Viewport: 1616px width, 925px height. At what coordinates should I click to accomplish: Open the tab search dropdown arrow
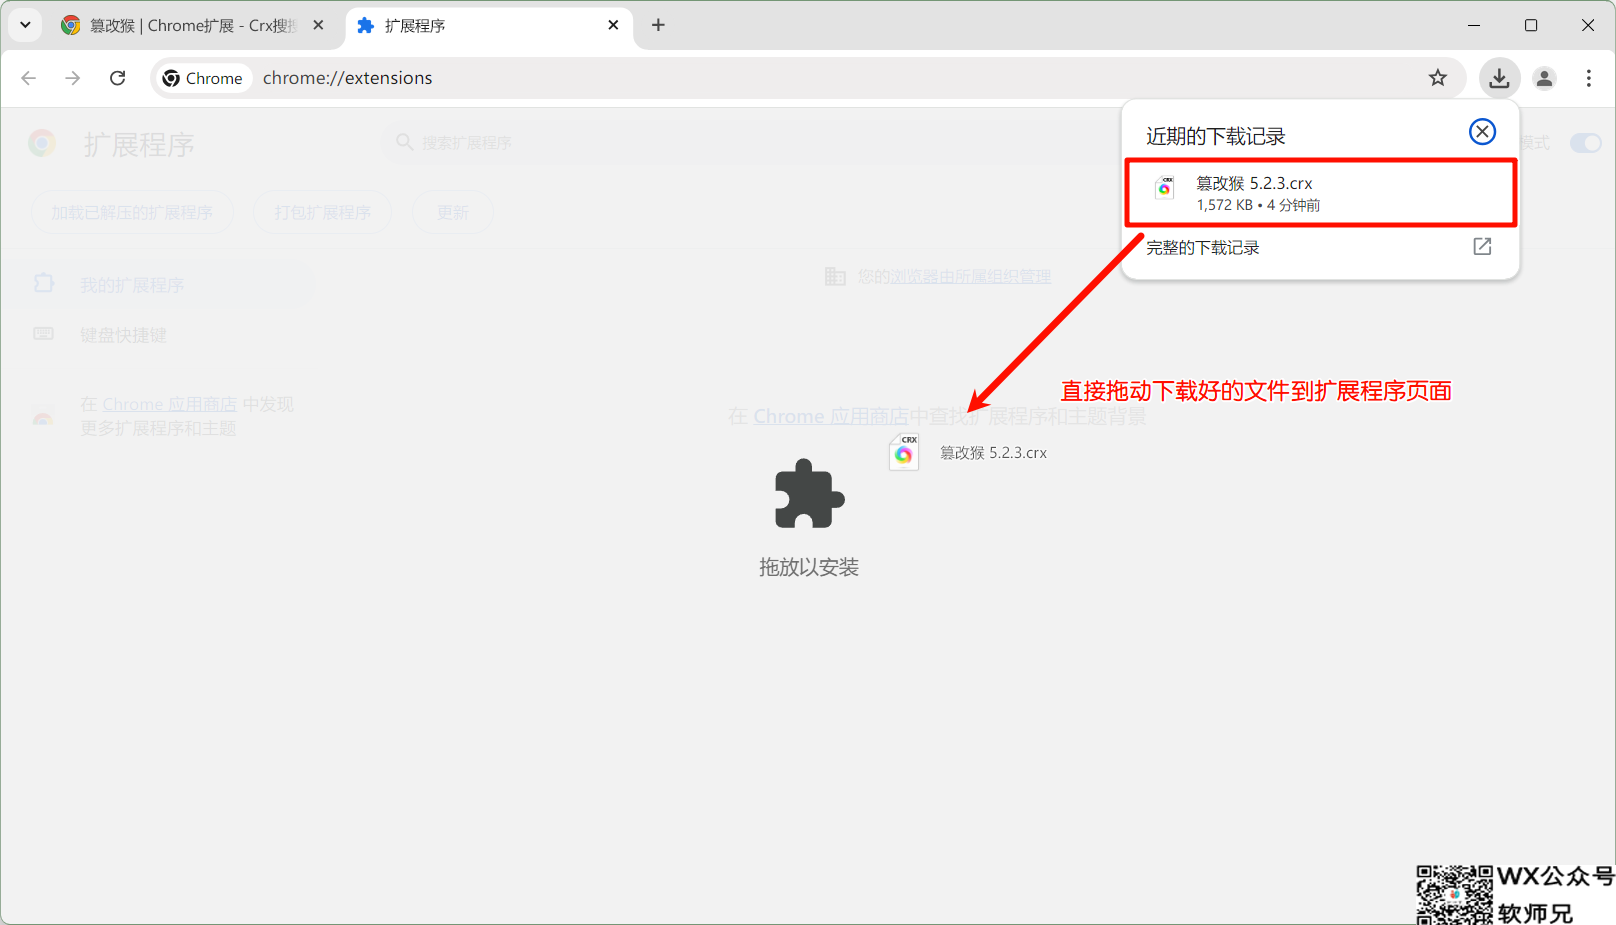point(25,25)
